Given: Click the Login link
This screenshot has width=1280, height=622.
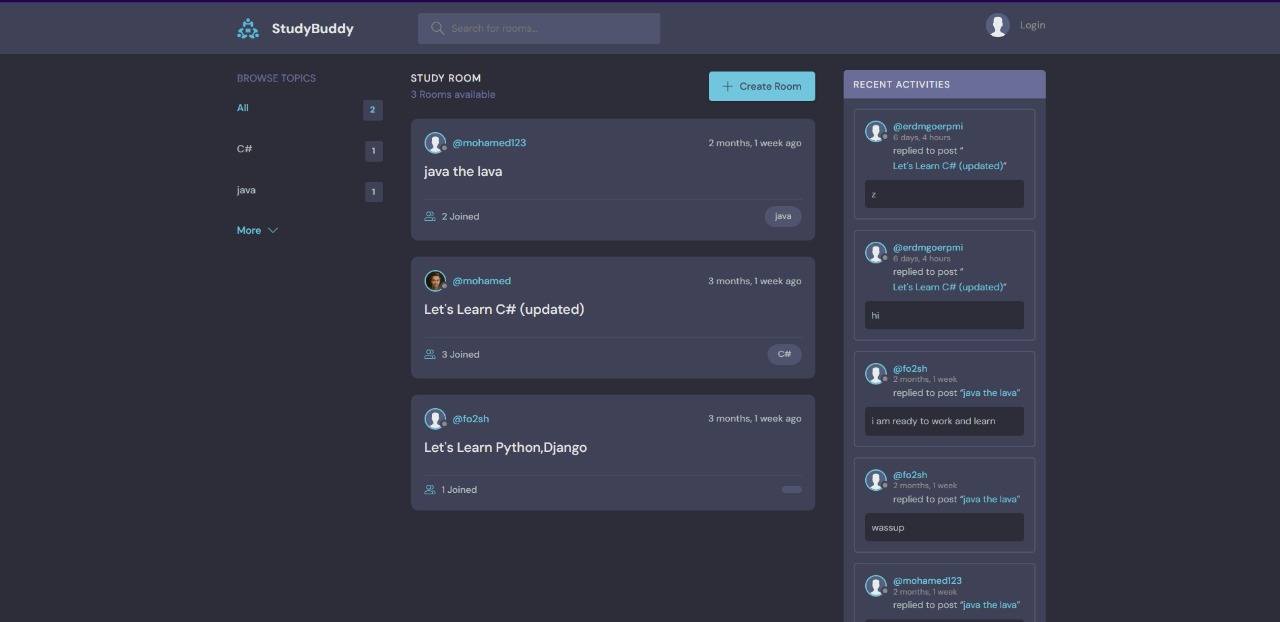Looking at the screenshot, I should pyautogui.click(x=1032, y=25).
